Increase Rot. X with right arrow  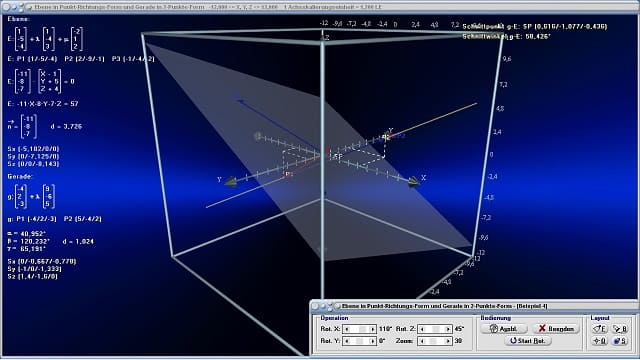[372, 329]
